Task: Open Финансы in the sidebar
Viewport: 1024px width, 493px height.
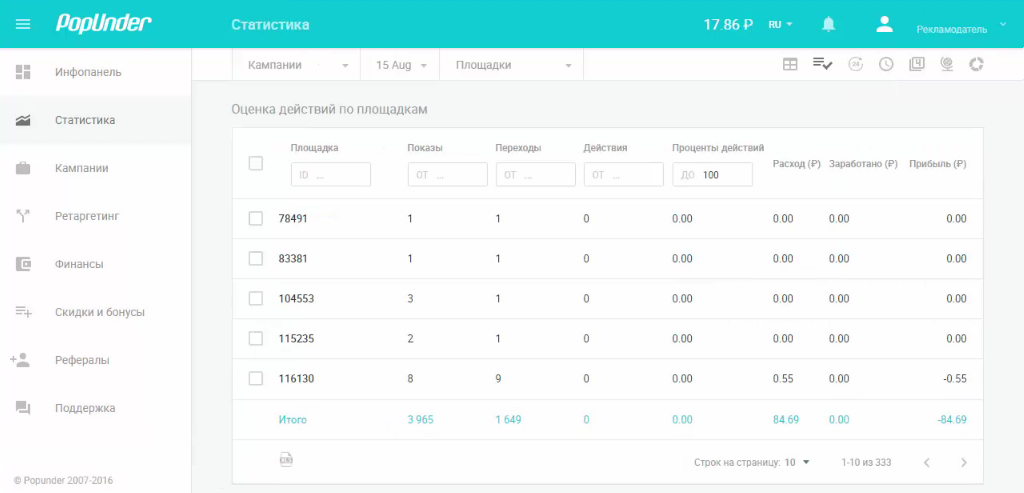Action: coord(79,264)
